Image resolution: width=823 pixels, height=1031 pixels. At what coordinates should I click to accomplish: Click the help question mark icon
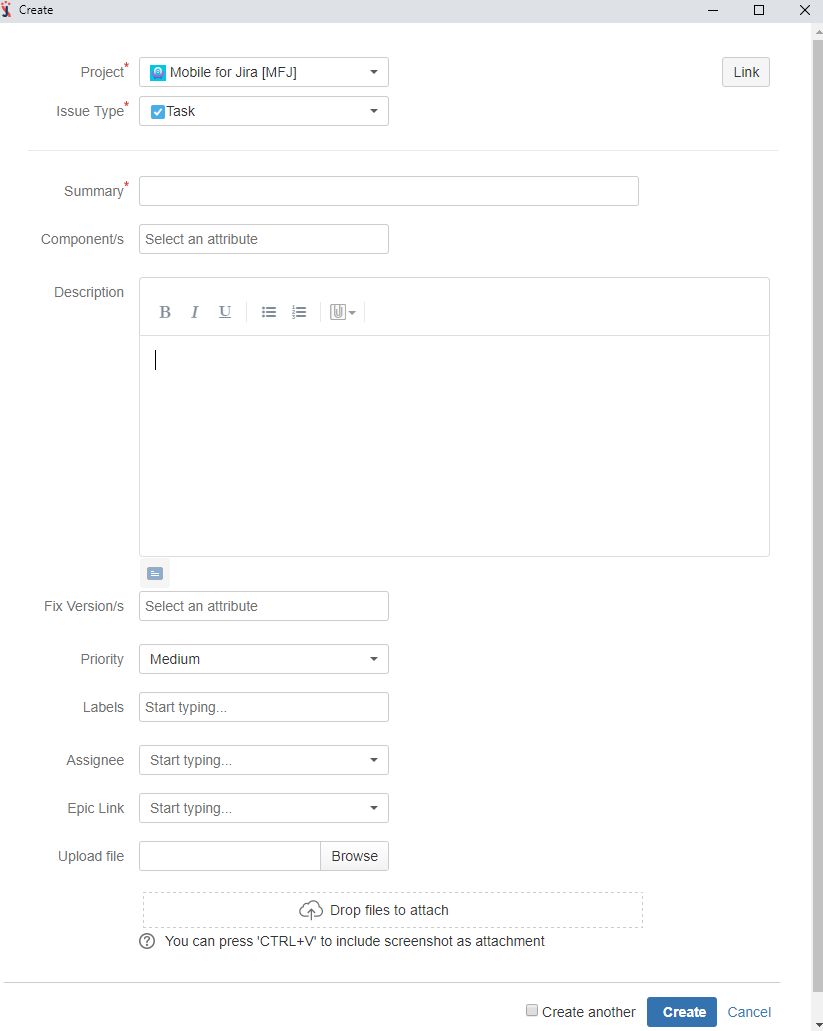147,941
